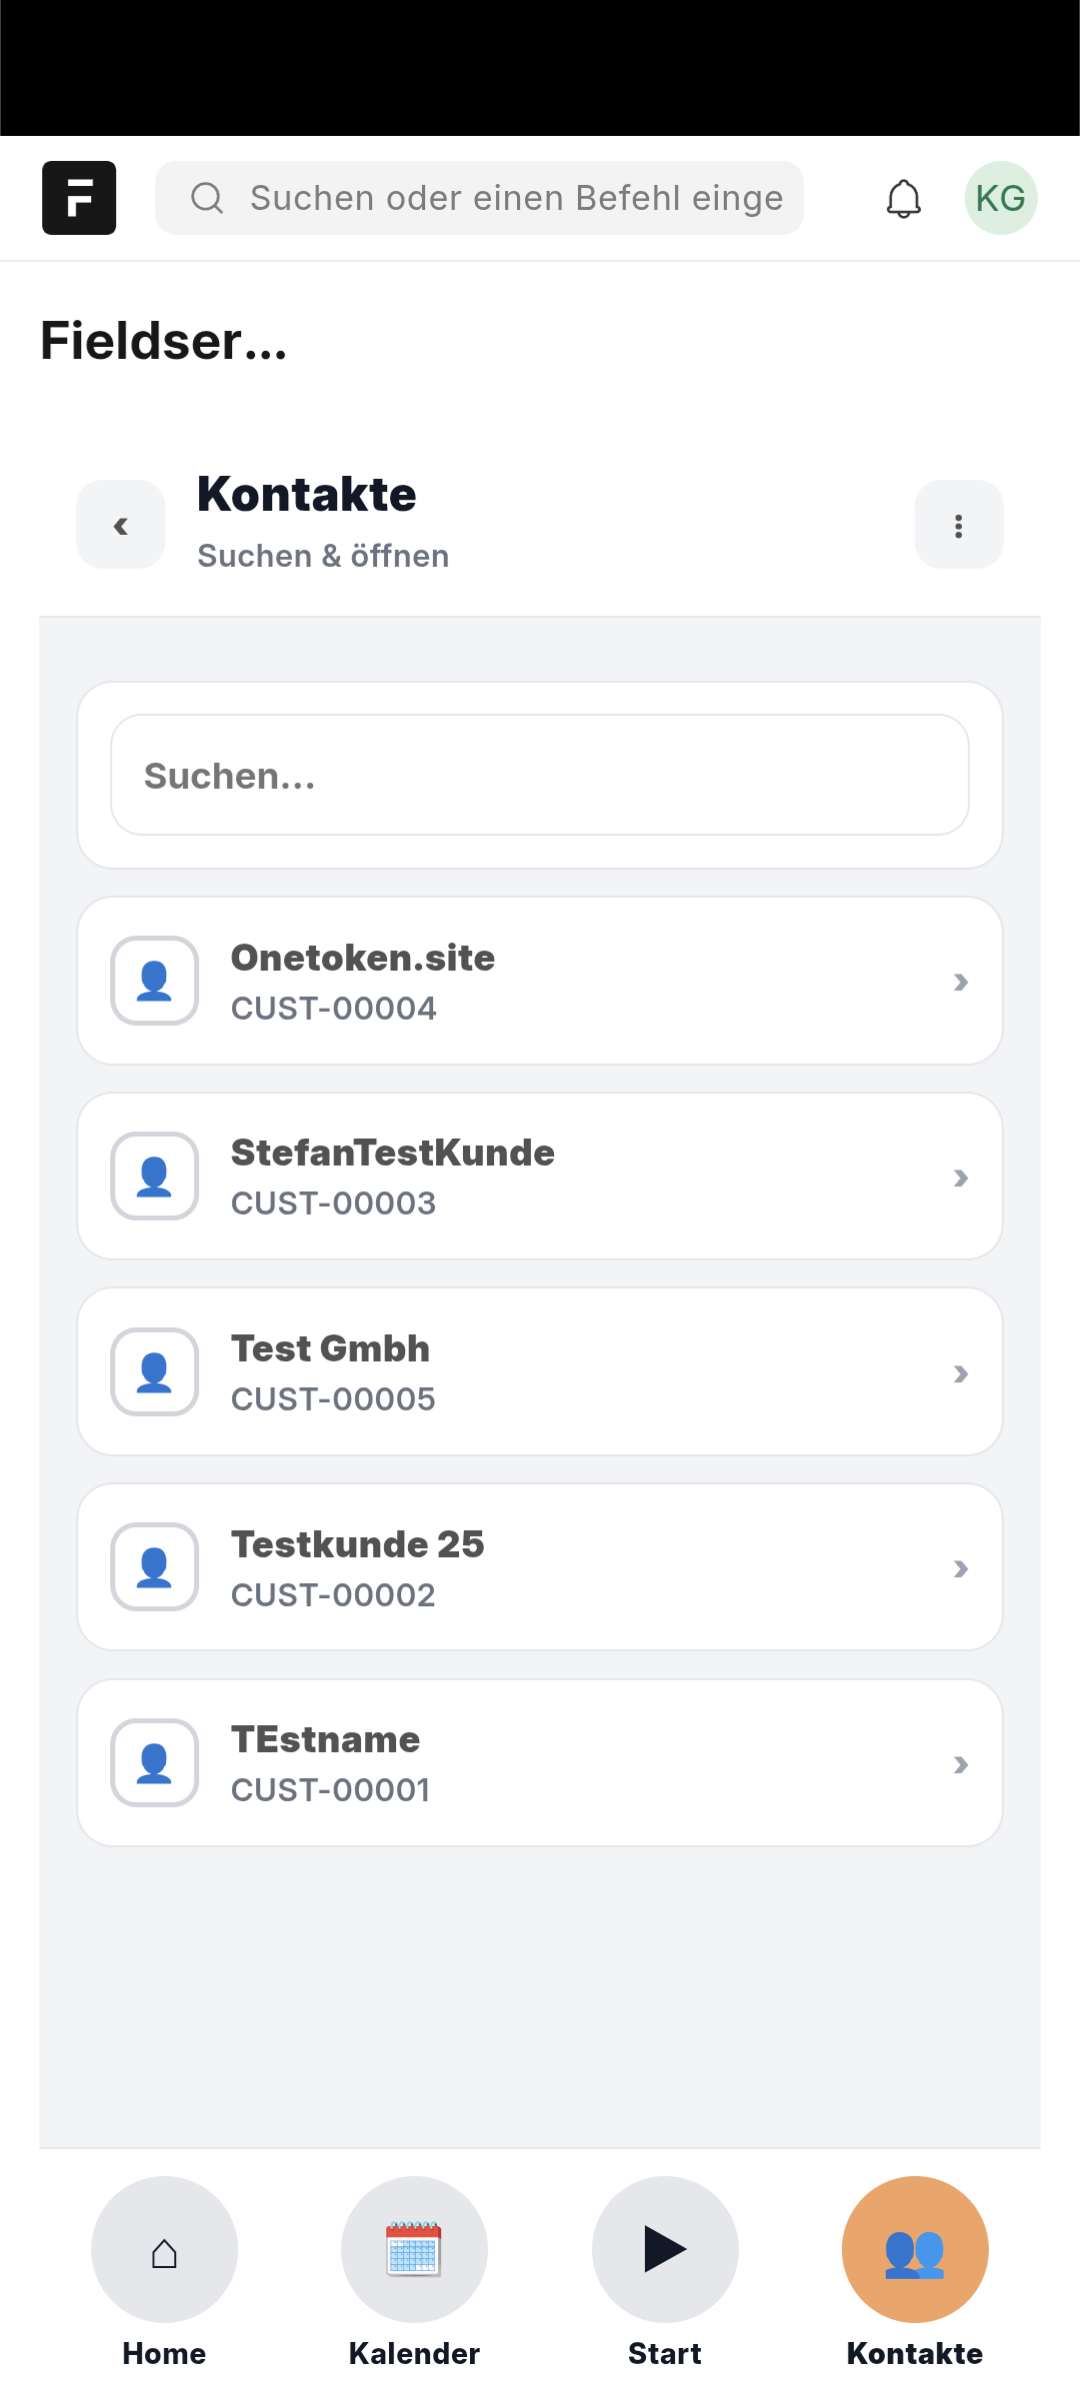Click the Suchen... contact search field
Screen dimensions: 1080x2399
click(540, 775)
